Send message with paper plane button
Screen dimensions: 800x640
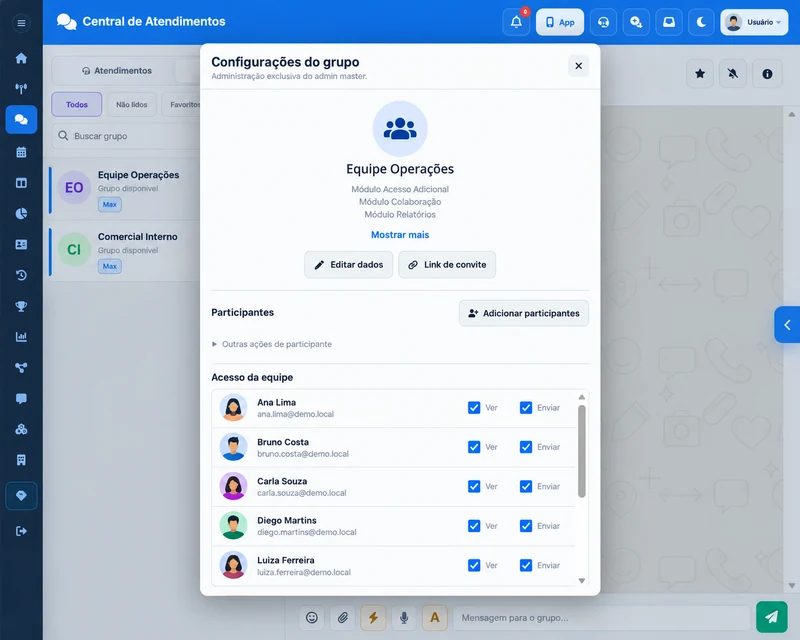(x=771, y=617)
